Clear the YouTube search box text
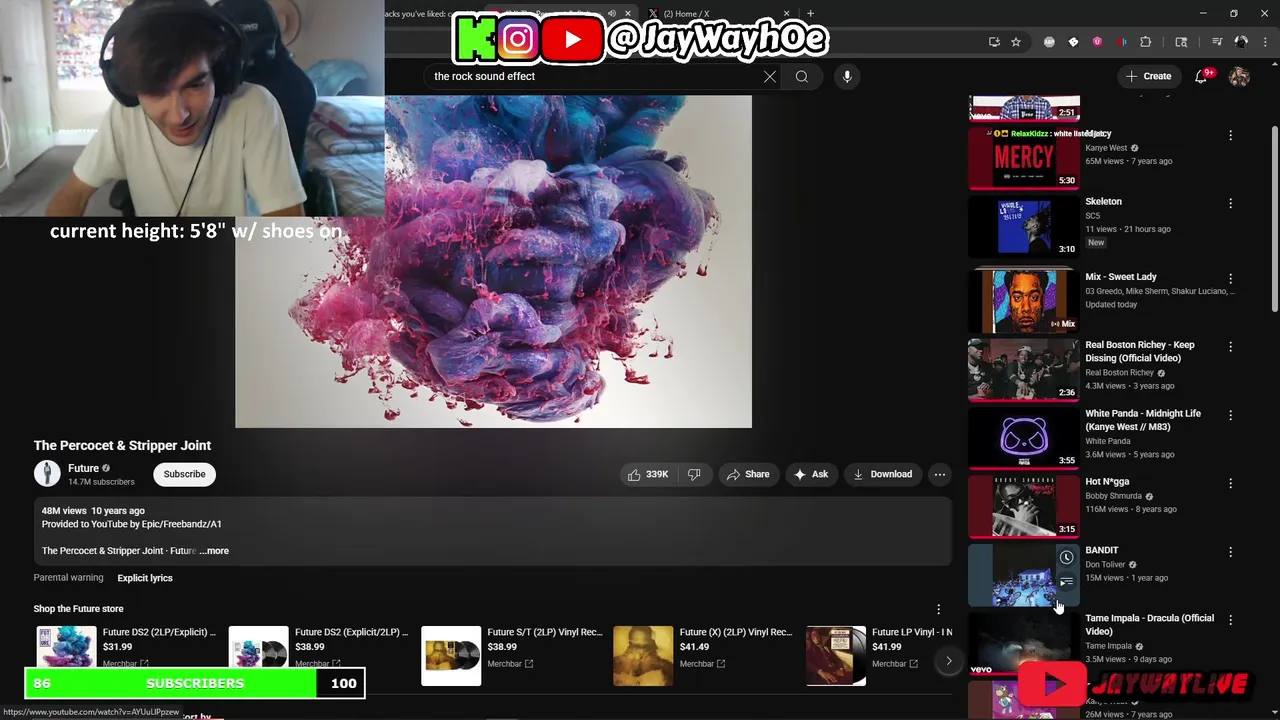1280x720 pixels. tap(770, 76)
